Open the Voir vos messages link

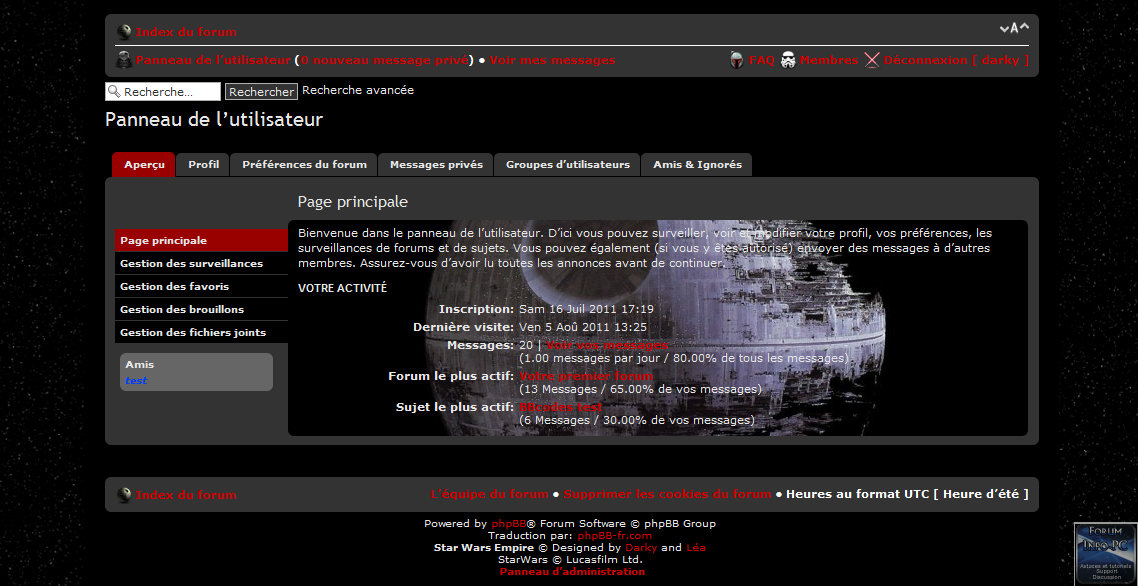pos(607,345)
